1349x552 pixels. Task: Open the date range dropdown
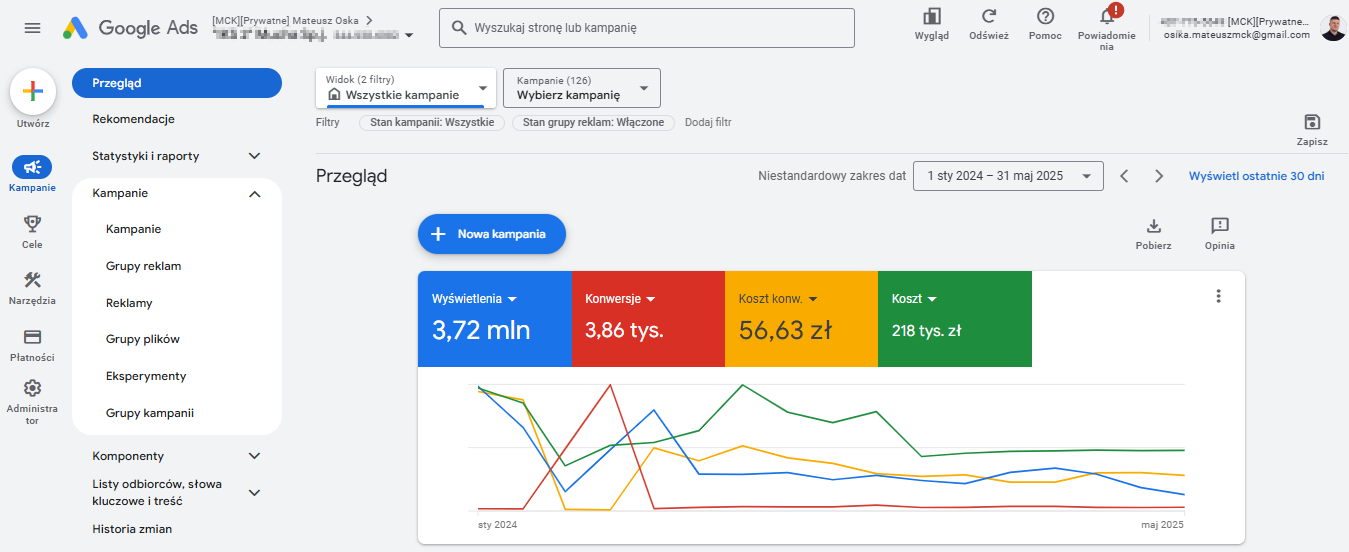[1008, 176]
